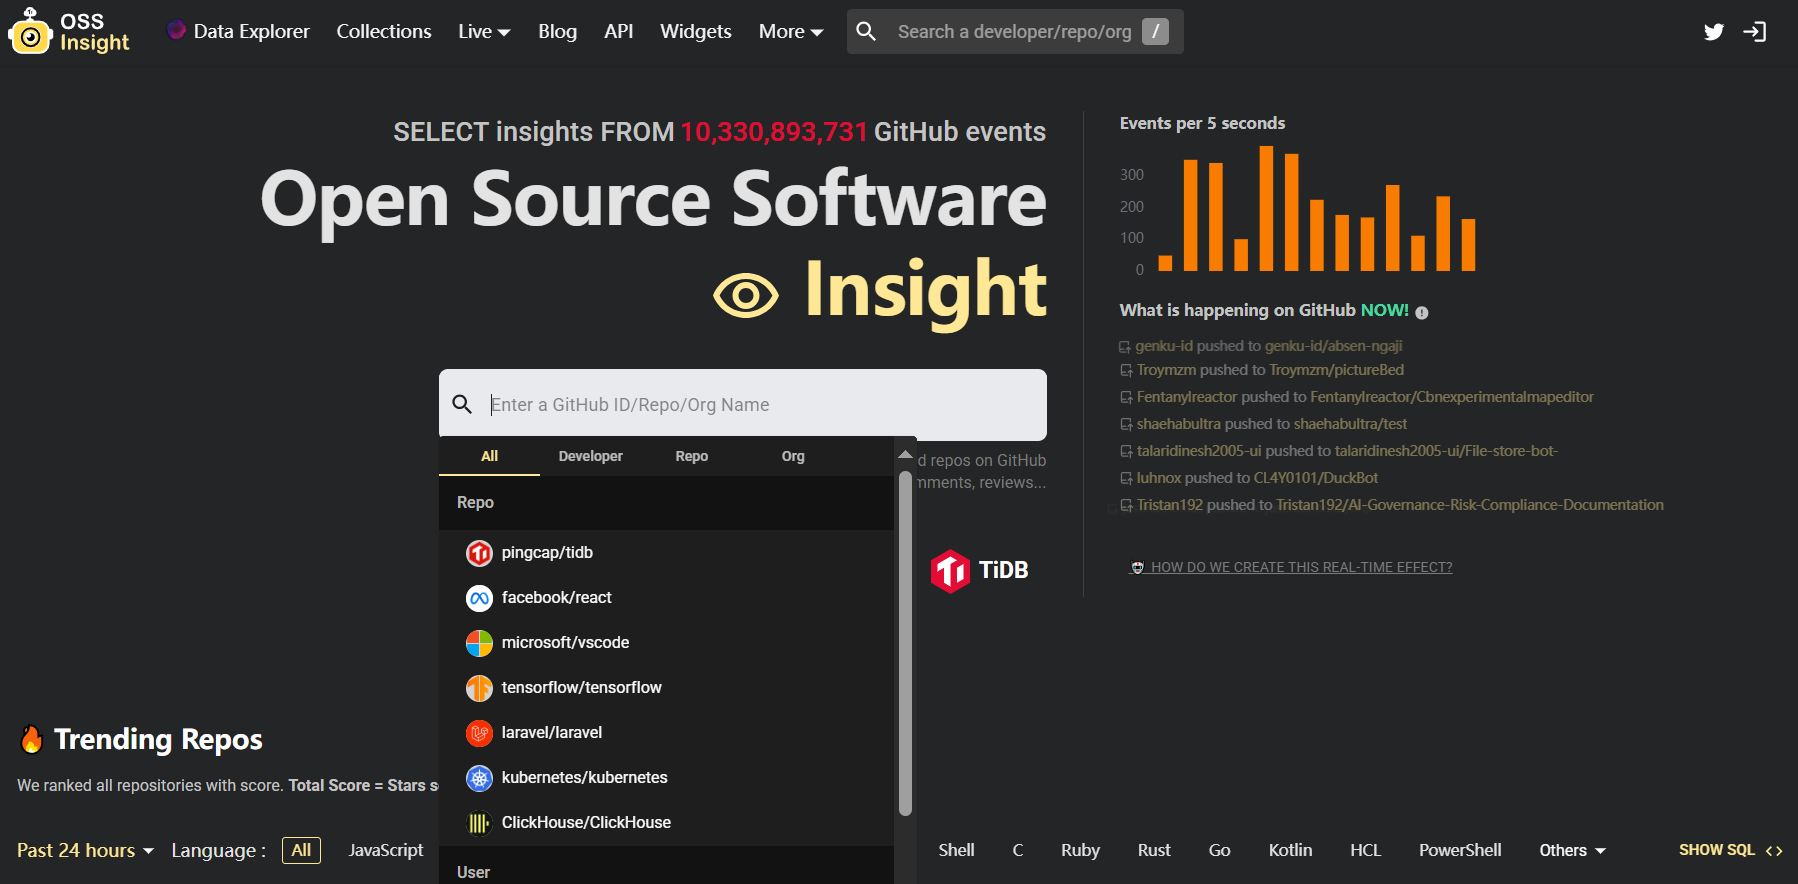Click the Trending Repos fire icon
This screenshot has width=1798, height=884.
pyautogui.click(x=32, y=739)
